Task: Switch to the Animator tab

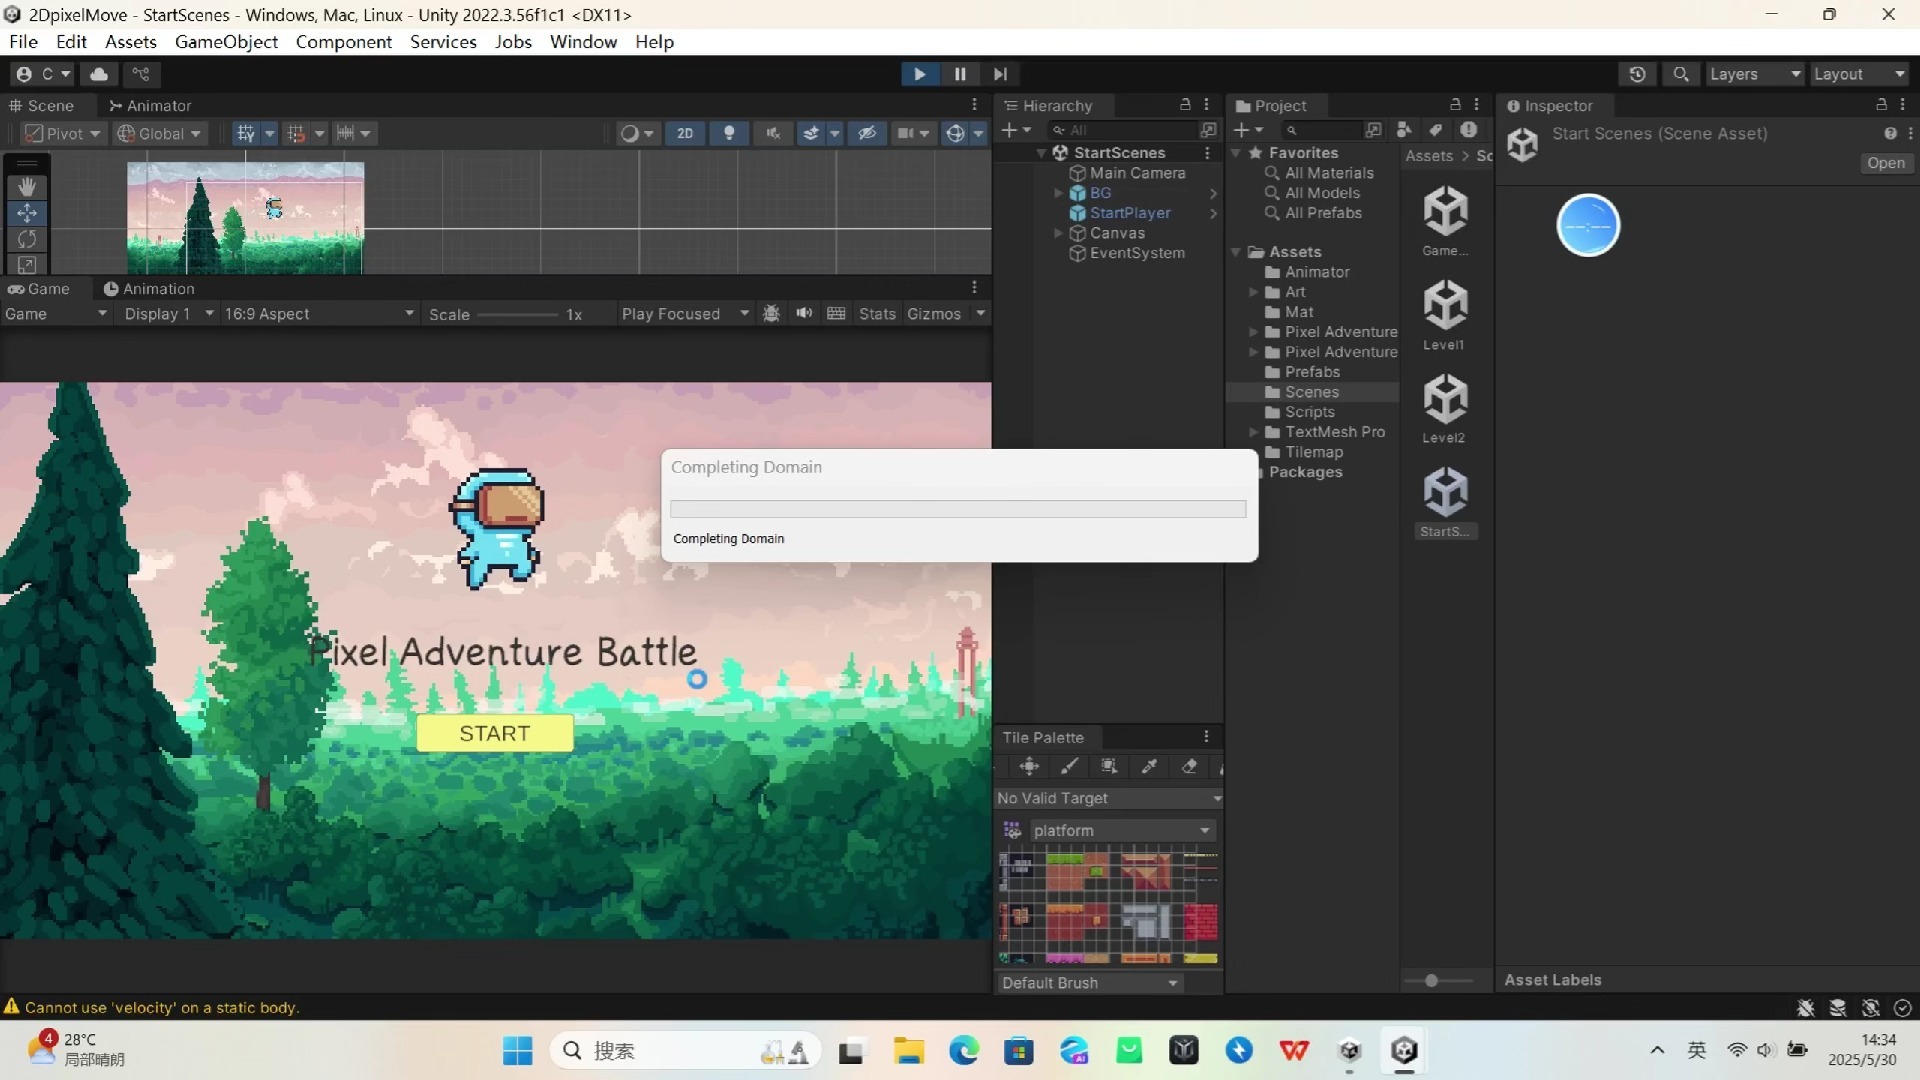Action: 160,105
